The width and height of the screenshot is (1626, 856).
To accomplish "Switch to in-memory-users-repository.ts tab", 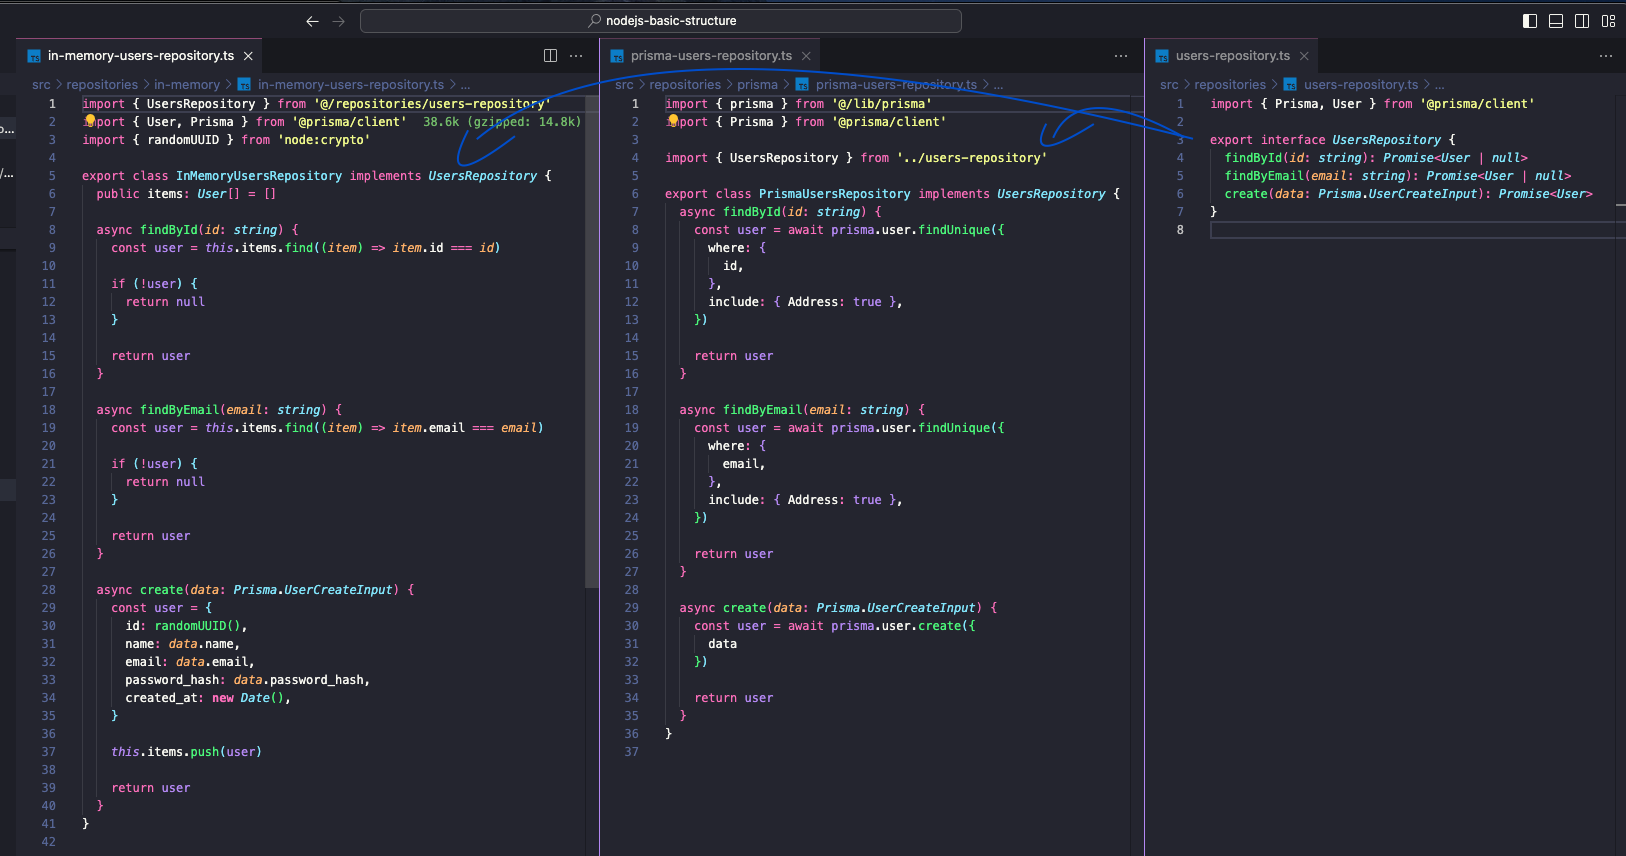I will [x=140, y=56].
